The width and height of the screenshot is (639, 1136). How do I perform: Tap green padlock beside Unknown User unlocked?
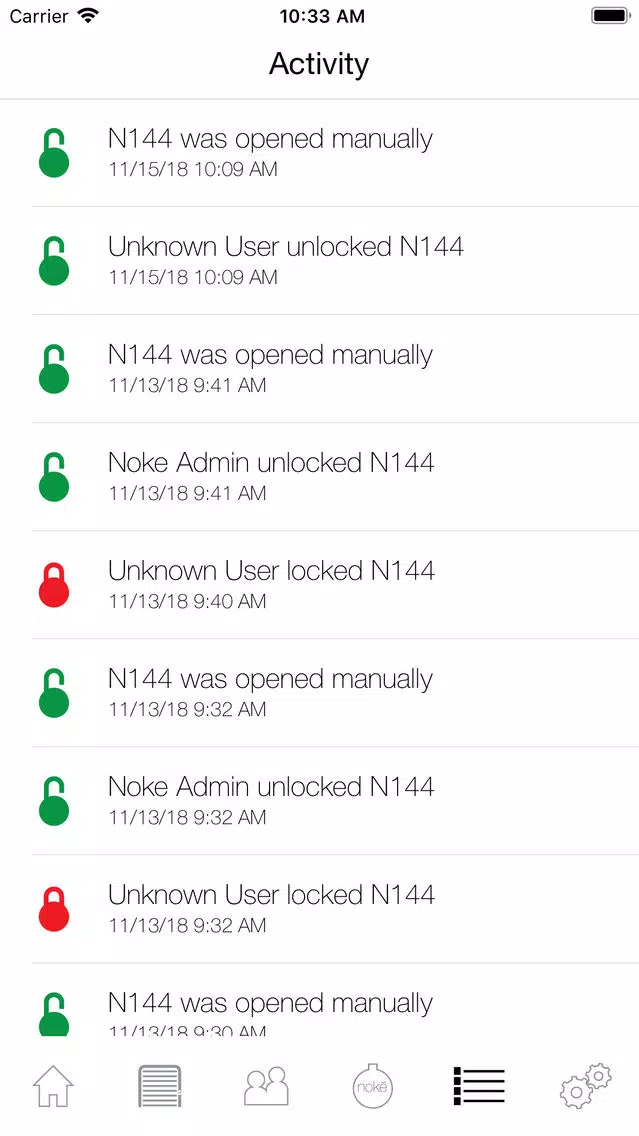click(54, 261)
